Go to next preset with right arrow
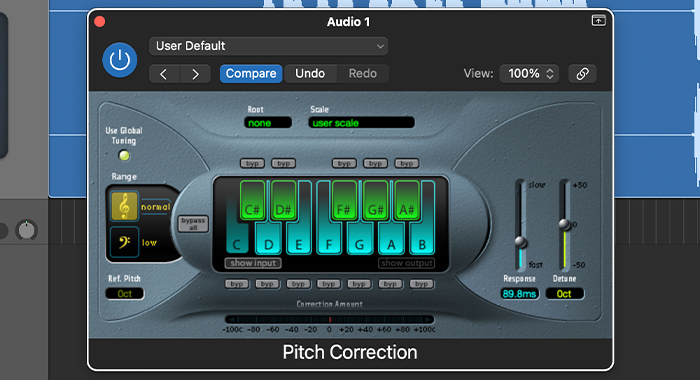The height and width of the screenshot is (380, 700). 195,74
